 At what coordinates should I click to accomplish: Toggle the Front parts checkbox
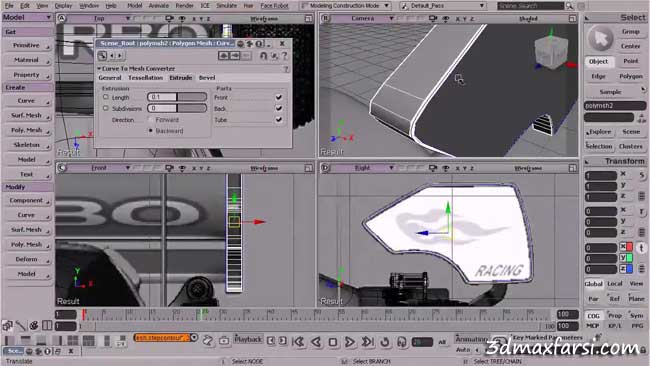tap(279, 97)
